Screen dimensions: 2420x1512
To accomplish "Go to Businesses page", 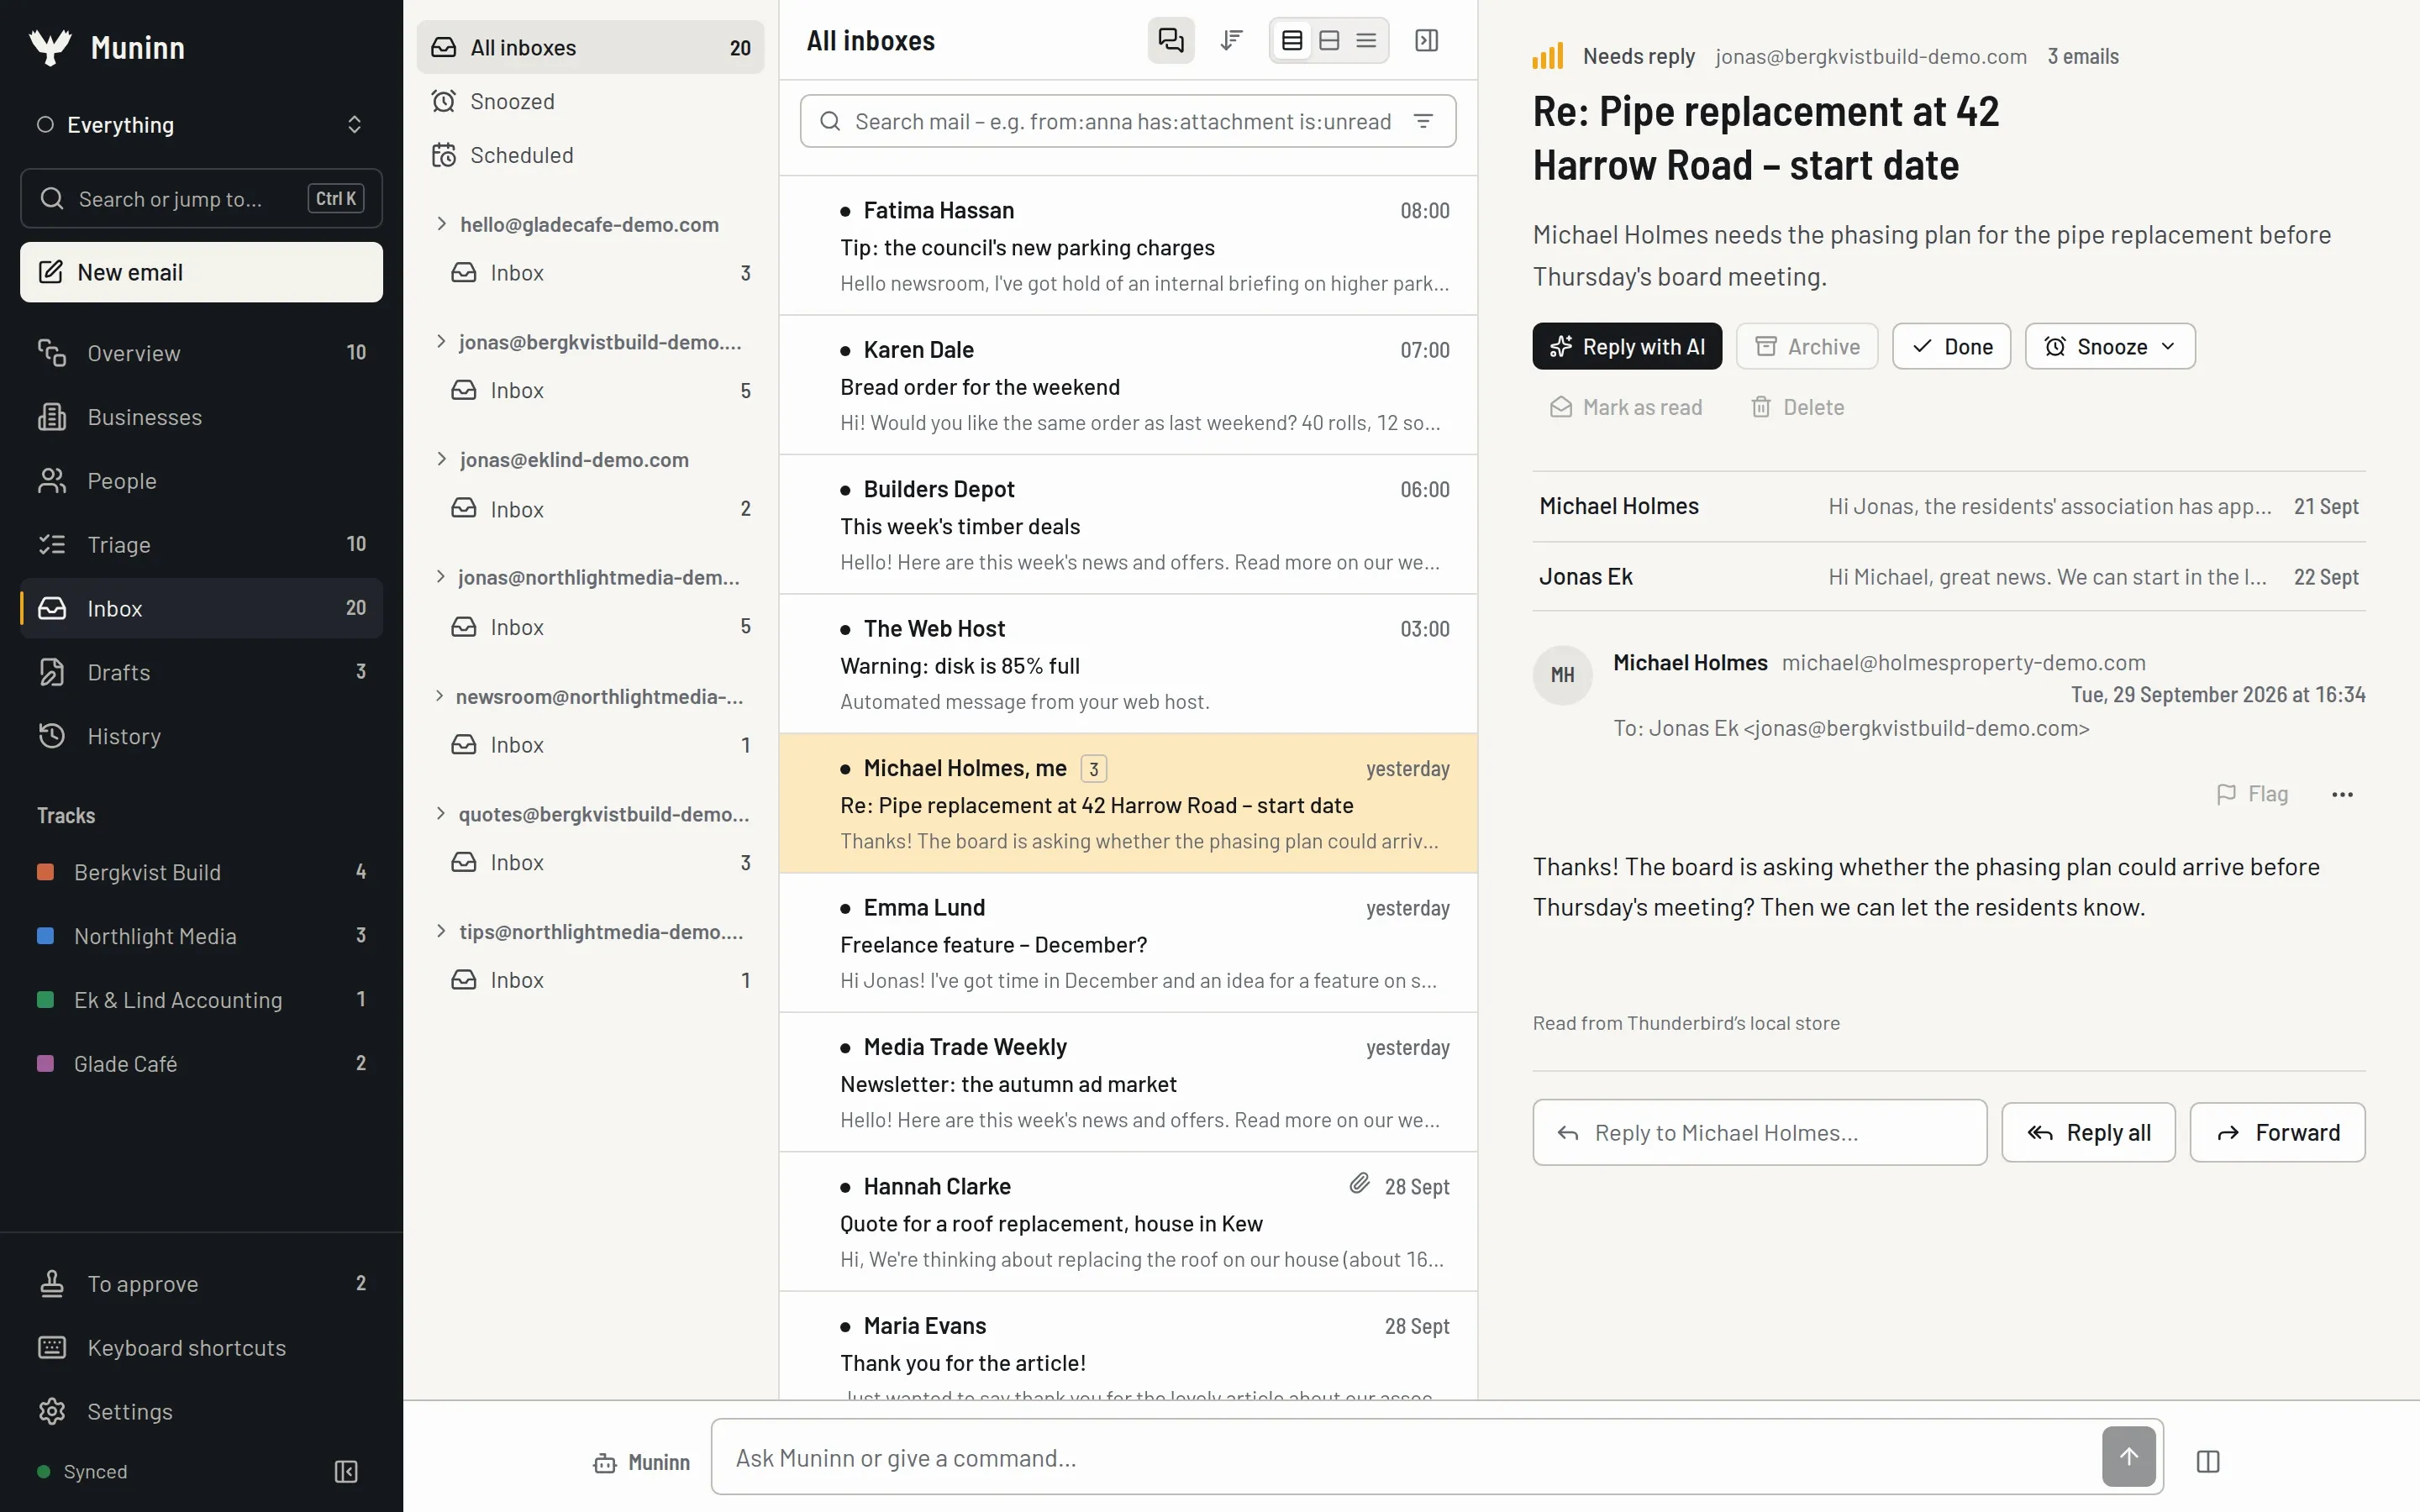I will coord(201,417).
